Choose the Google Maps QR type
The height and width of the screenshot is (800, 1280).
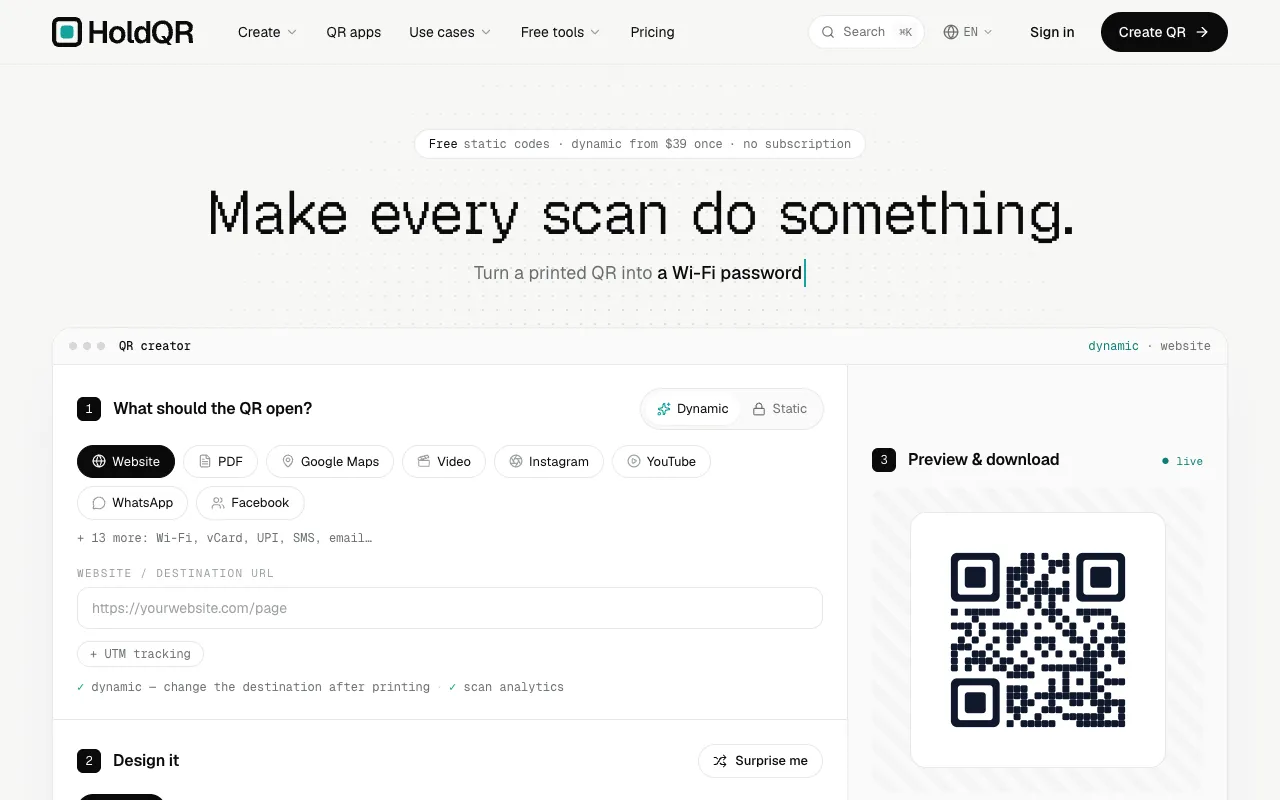pos(330,461)
